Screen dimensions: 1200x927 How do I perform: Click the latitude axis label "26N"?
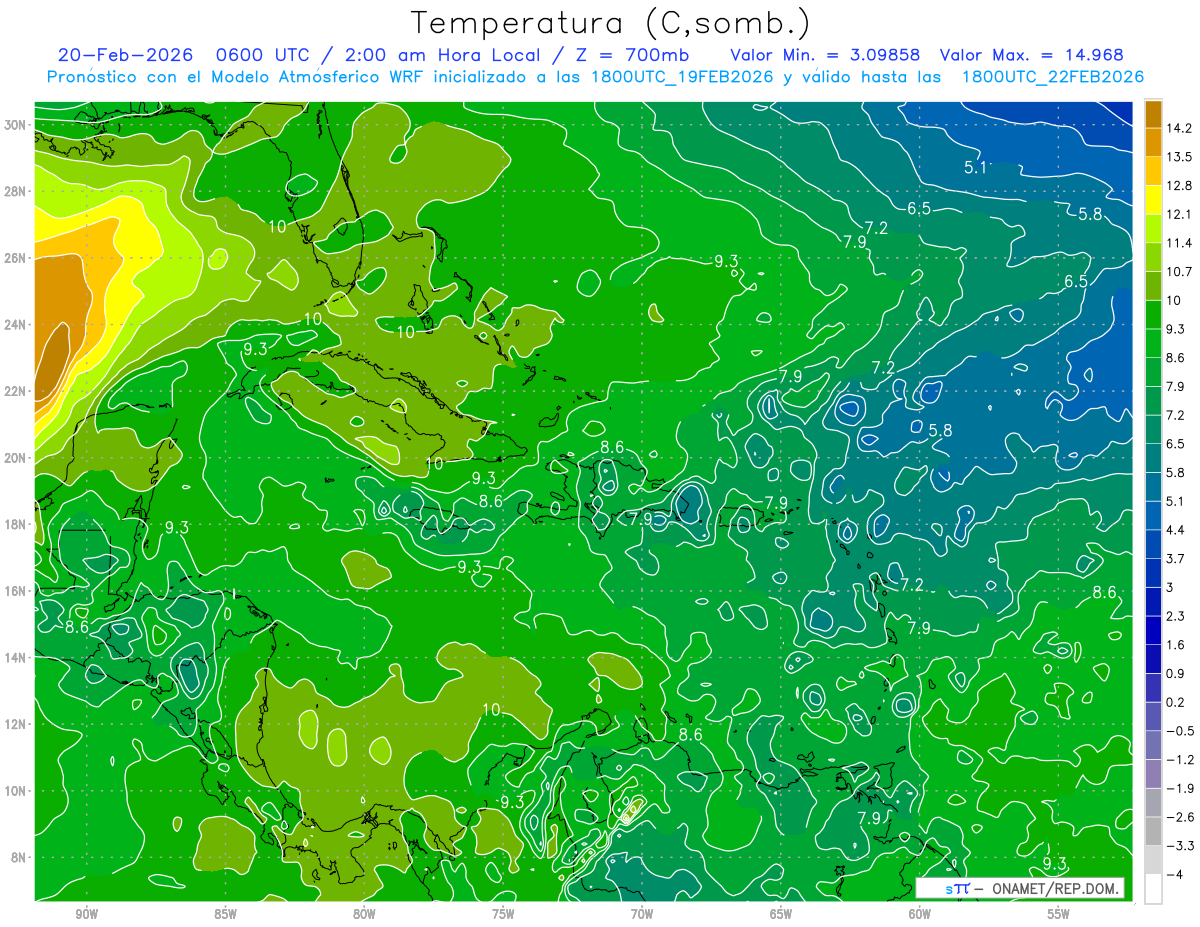click(16, 258)
